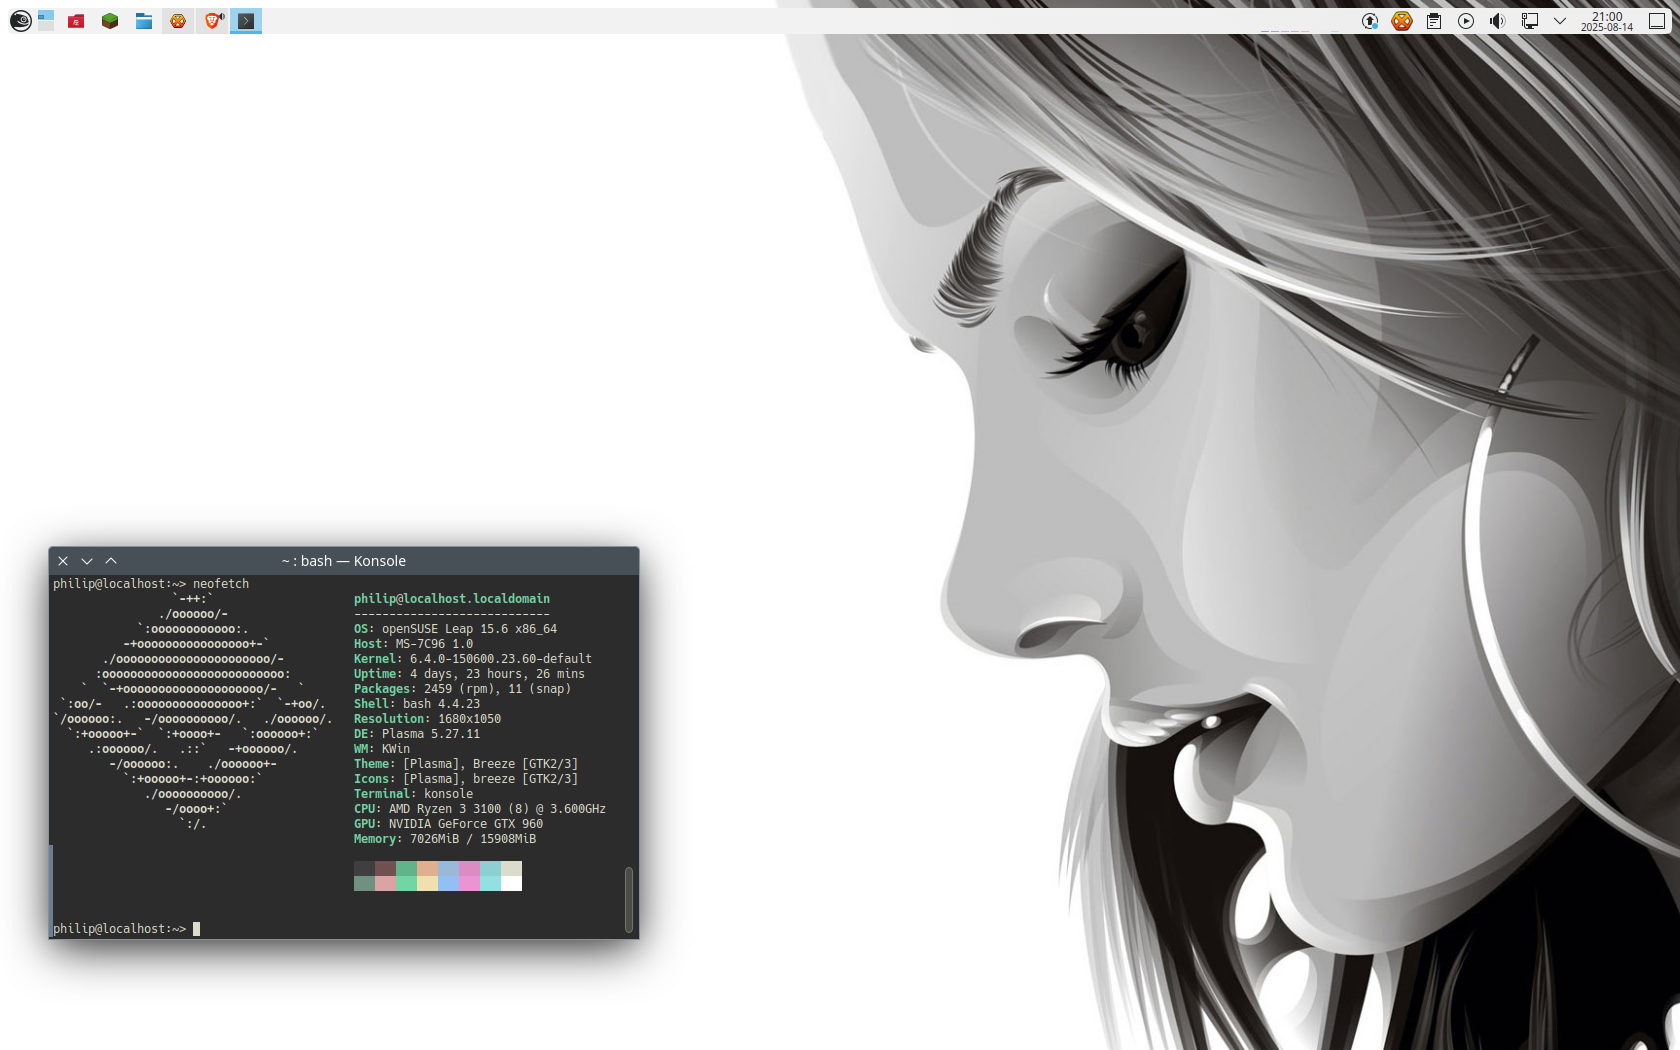
Task: Click the white neofetch color block
Action: pos(511,883)
